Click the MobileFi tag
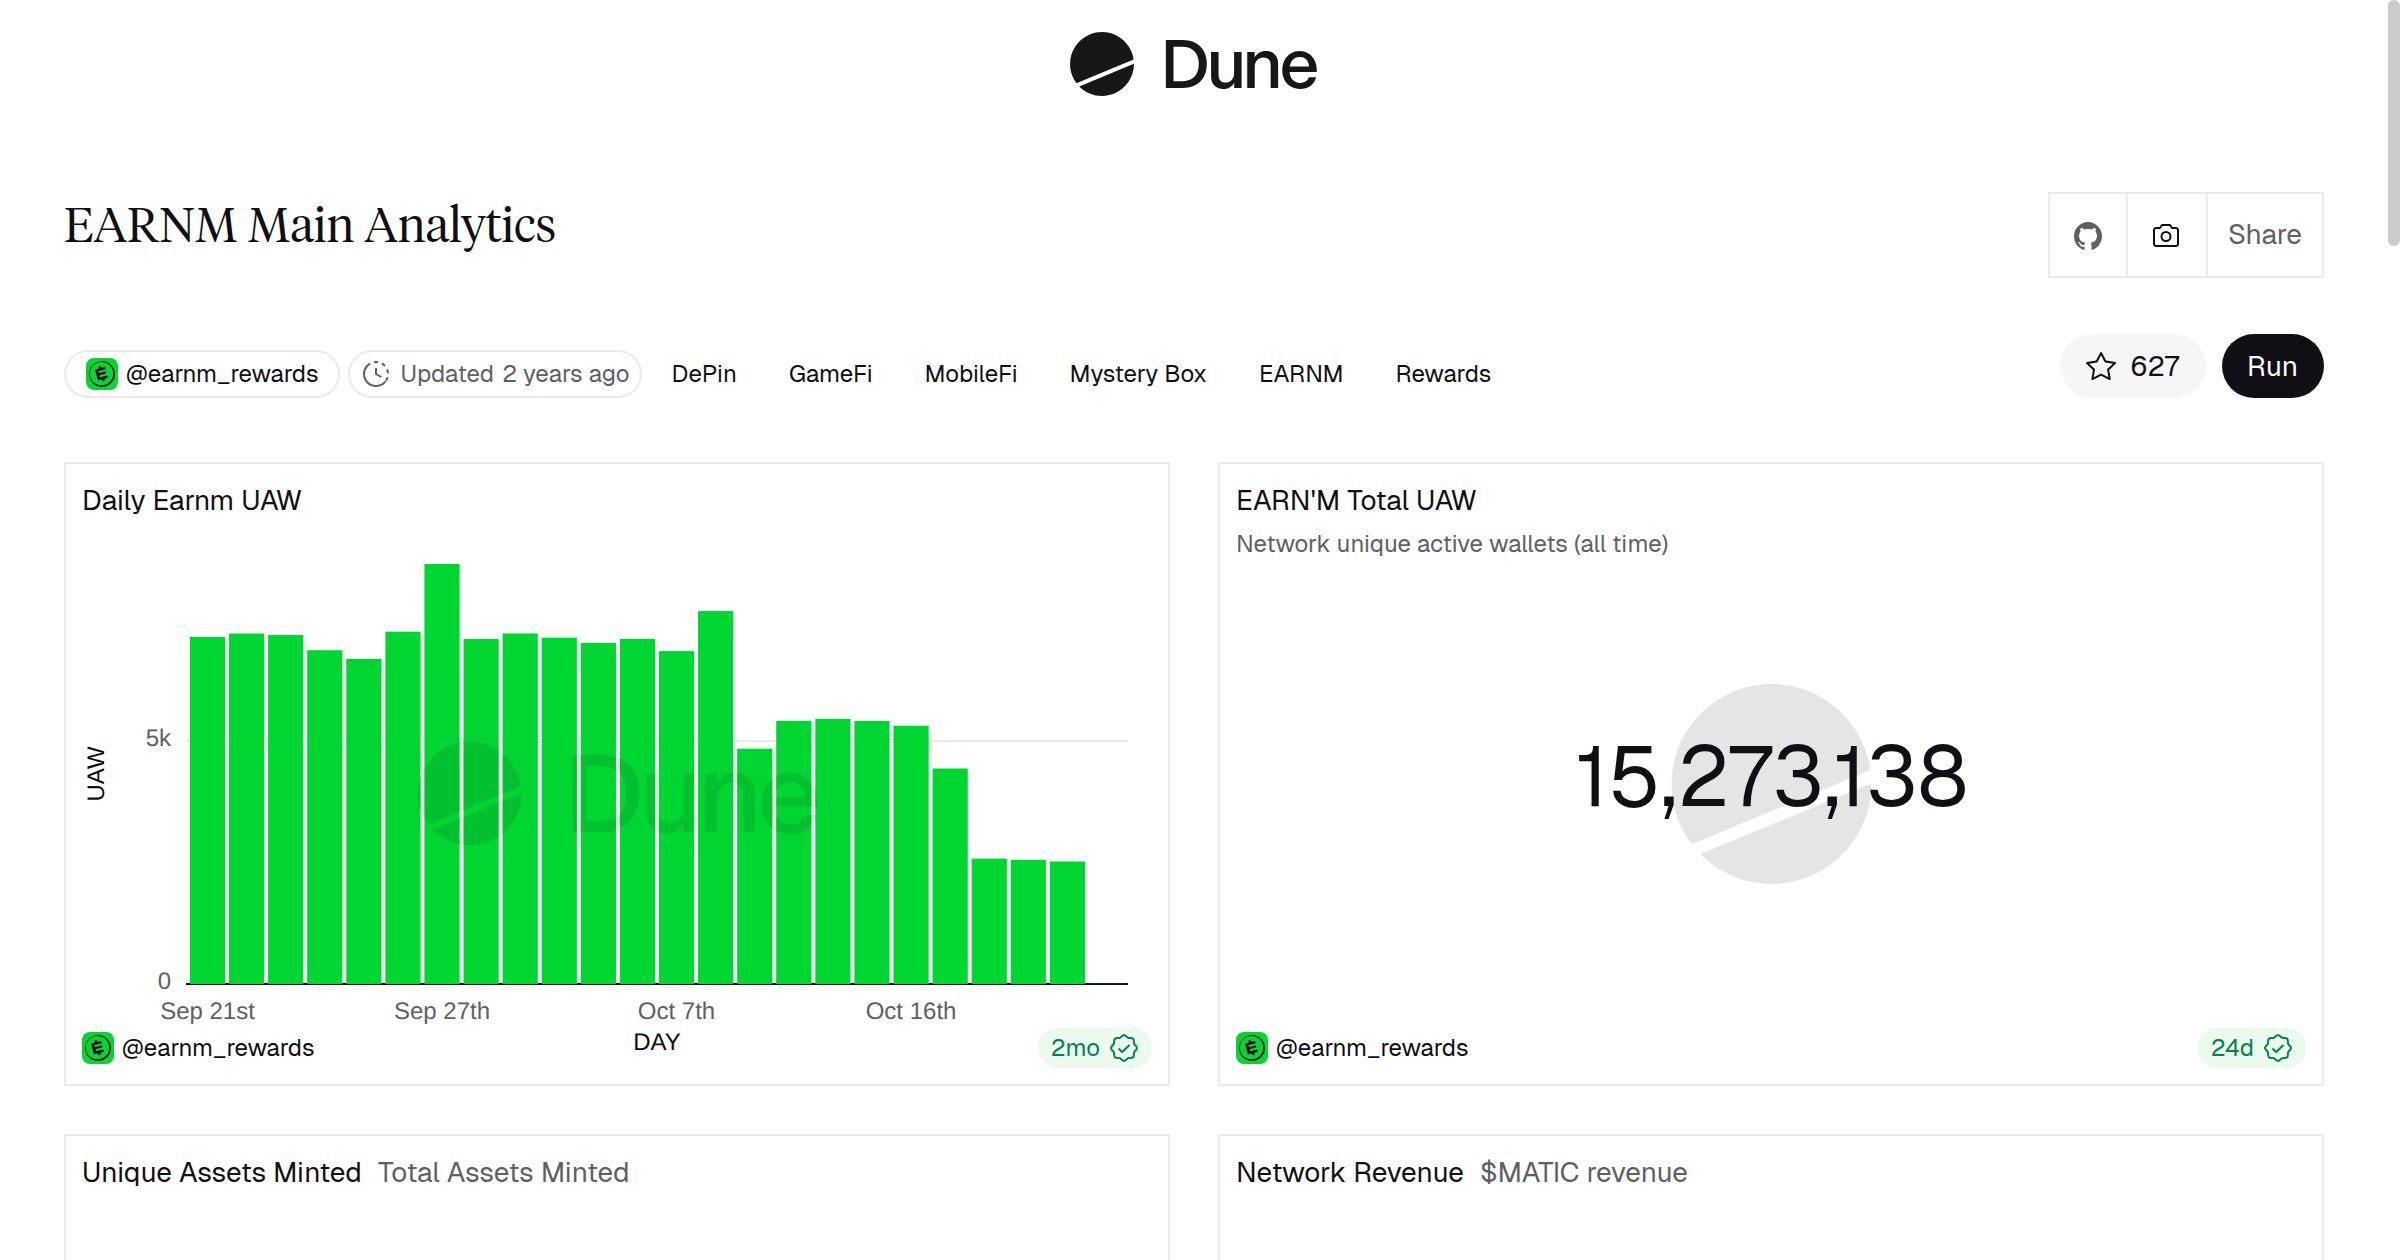Viewport: 2400px width, 1260px height. click(970, 373)
